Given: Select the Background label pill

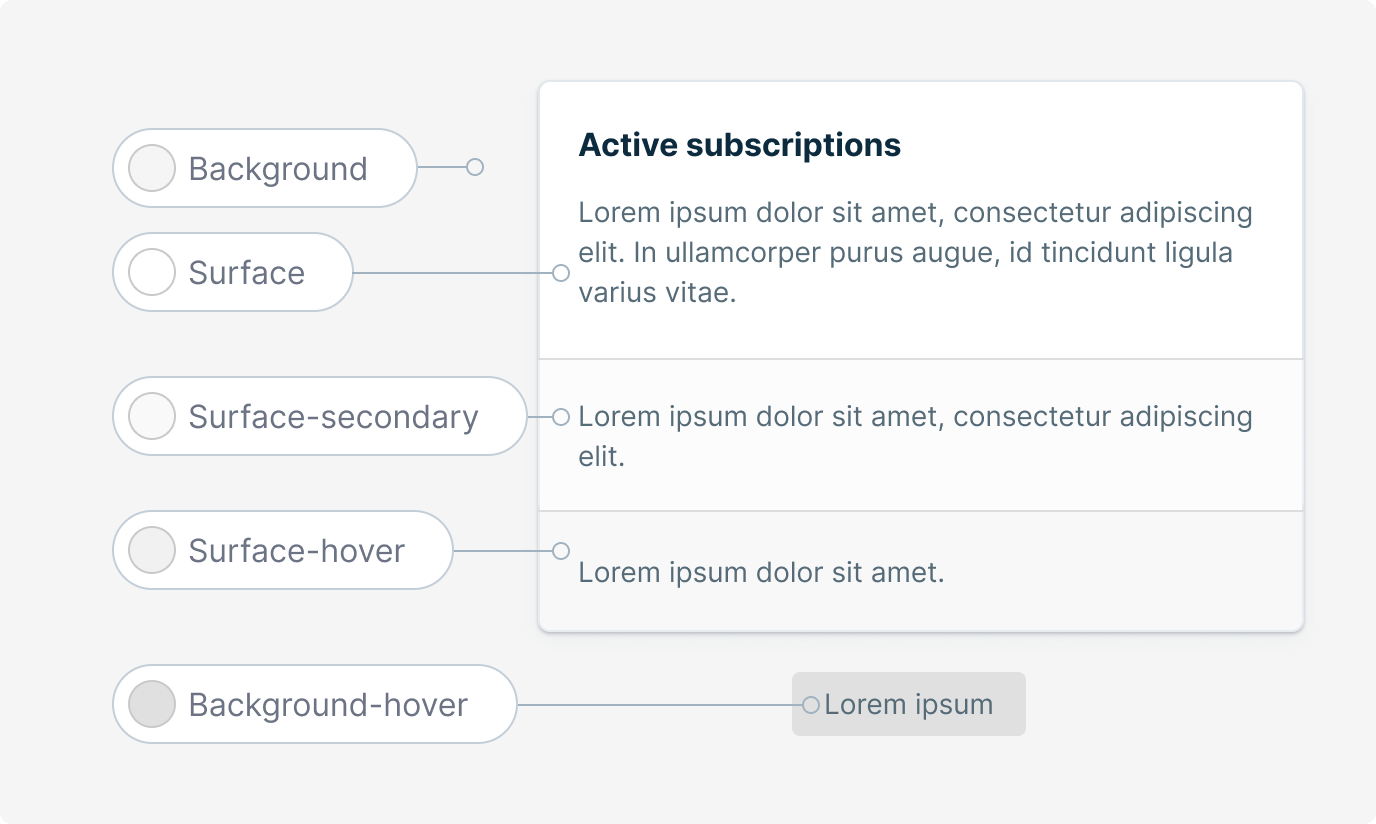Looking at the screenshot, I should pos(265,168).
